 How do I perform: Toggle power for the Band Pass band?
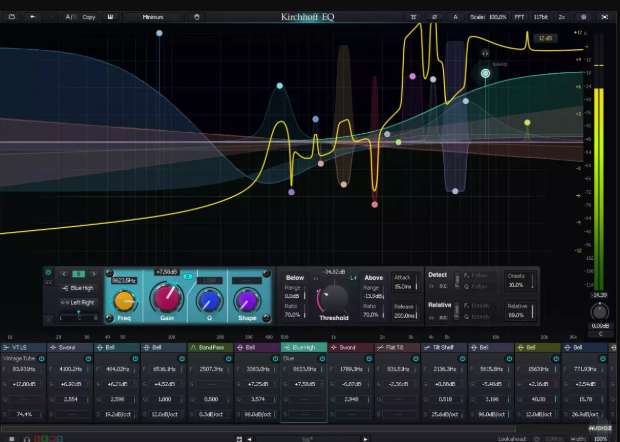(229, 359)
